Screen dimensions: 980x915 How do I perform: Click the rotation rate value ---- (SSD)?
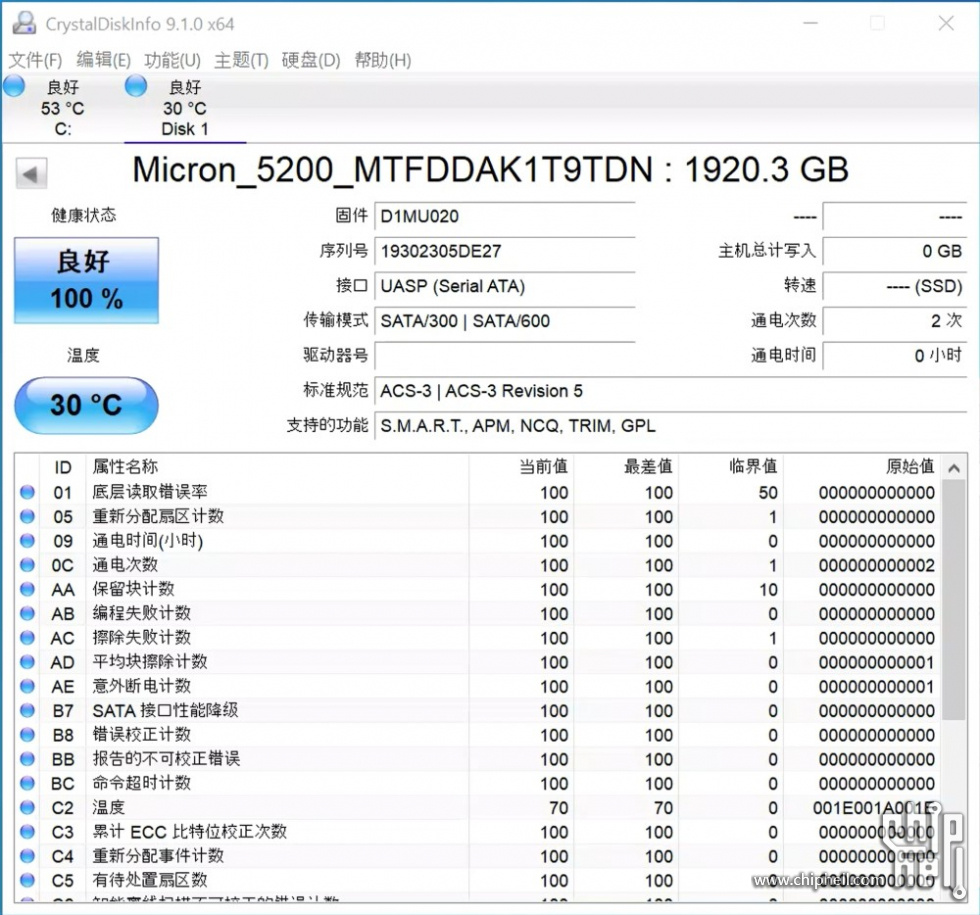click(x=895, y=287)
